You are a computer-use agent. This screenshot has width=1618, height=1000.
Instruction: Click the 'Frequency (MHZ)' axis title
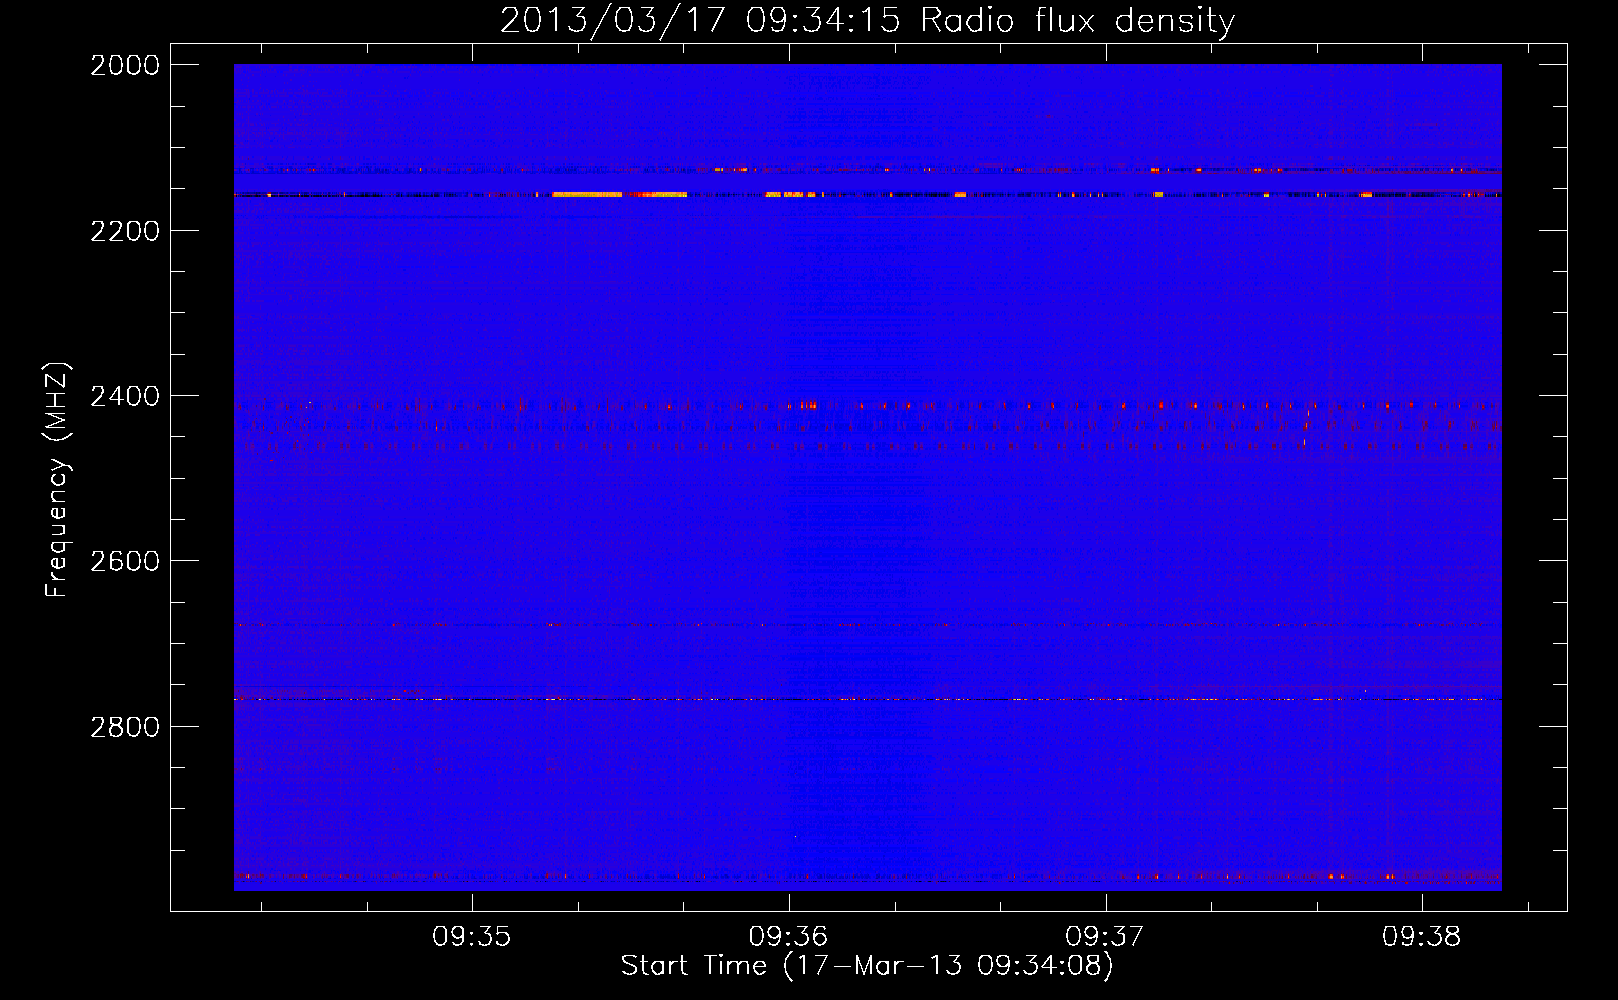(x=58, y=480)
